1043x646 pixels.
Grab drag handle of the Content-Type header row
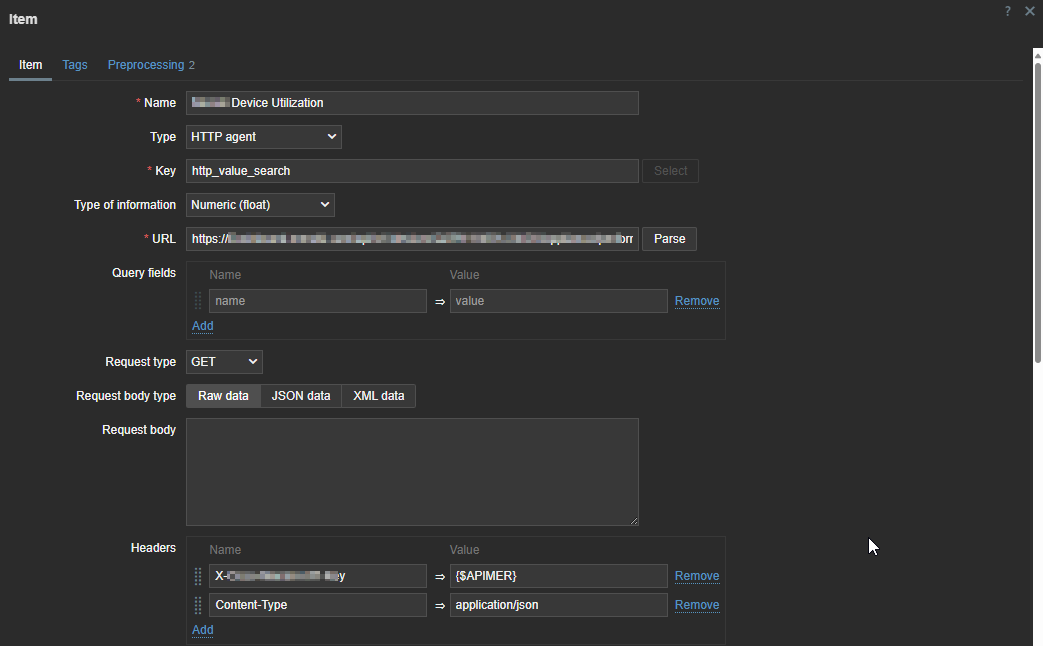point(198,605)
